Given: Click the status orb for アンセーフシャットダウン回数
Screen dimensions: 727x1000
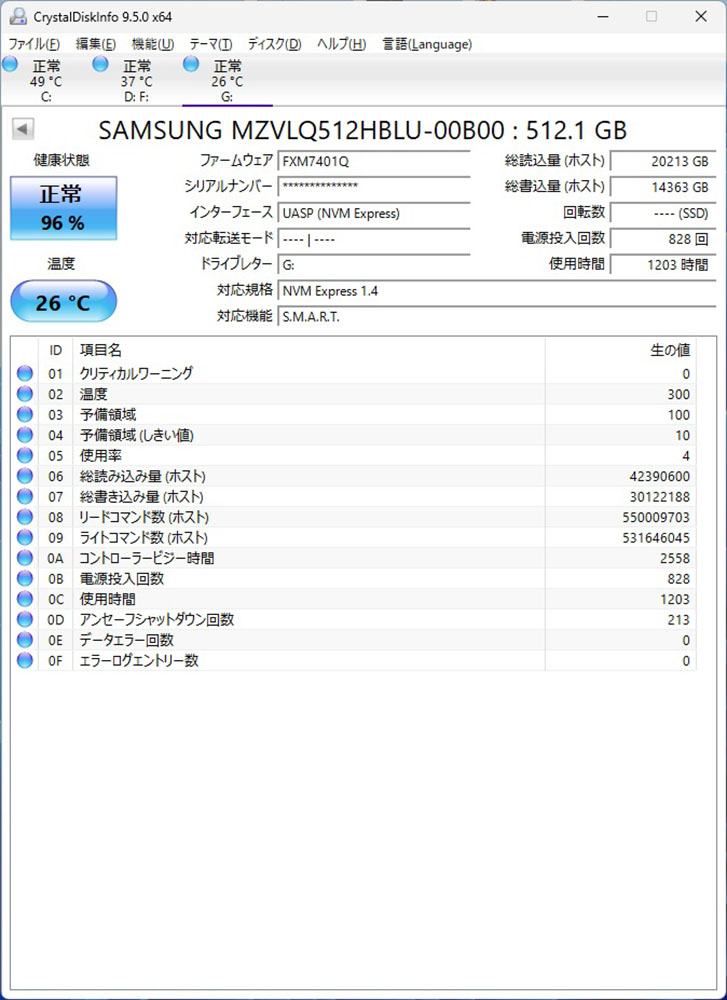Looking at the screenshot, I should coord(25,619).
